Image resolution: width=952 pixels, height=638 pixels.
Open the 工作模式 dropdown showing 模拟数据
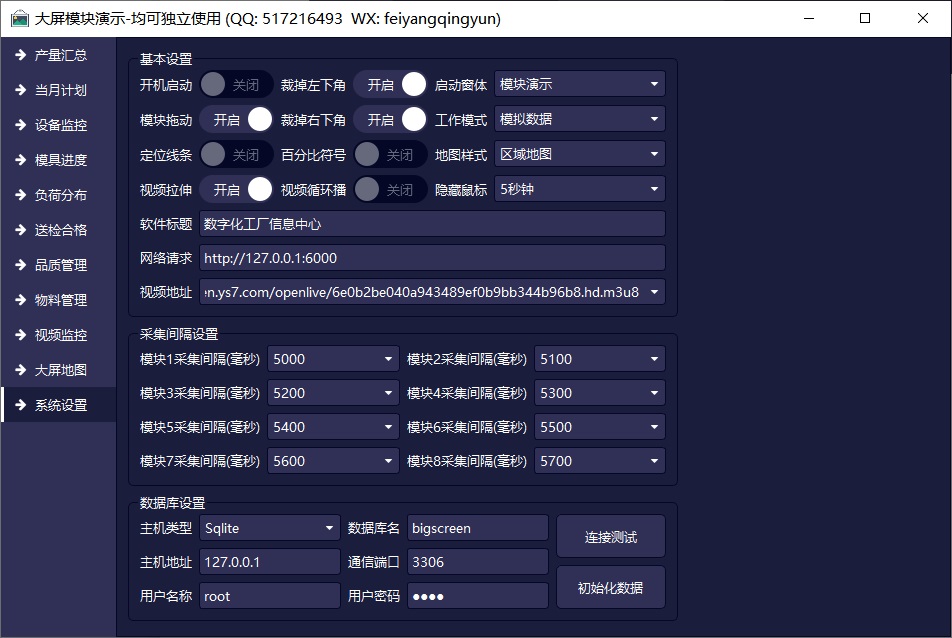coord(580,119)
